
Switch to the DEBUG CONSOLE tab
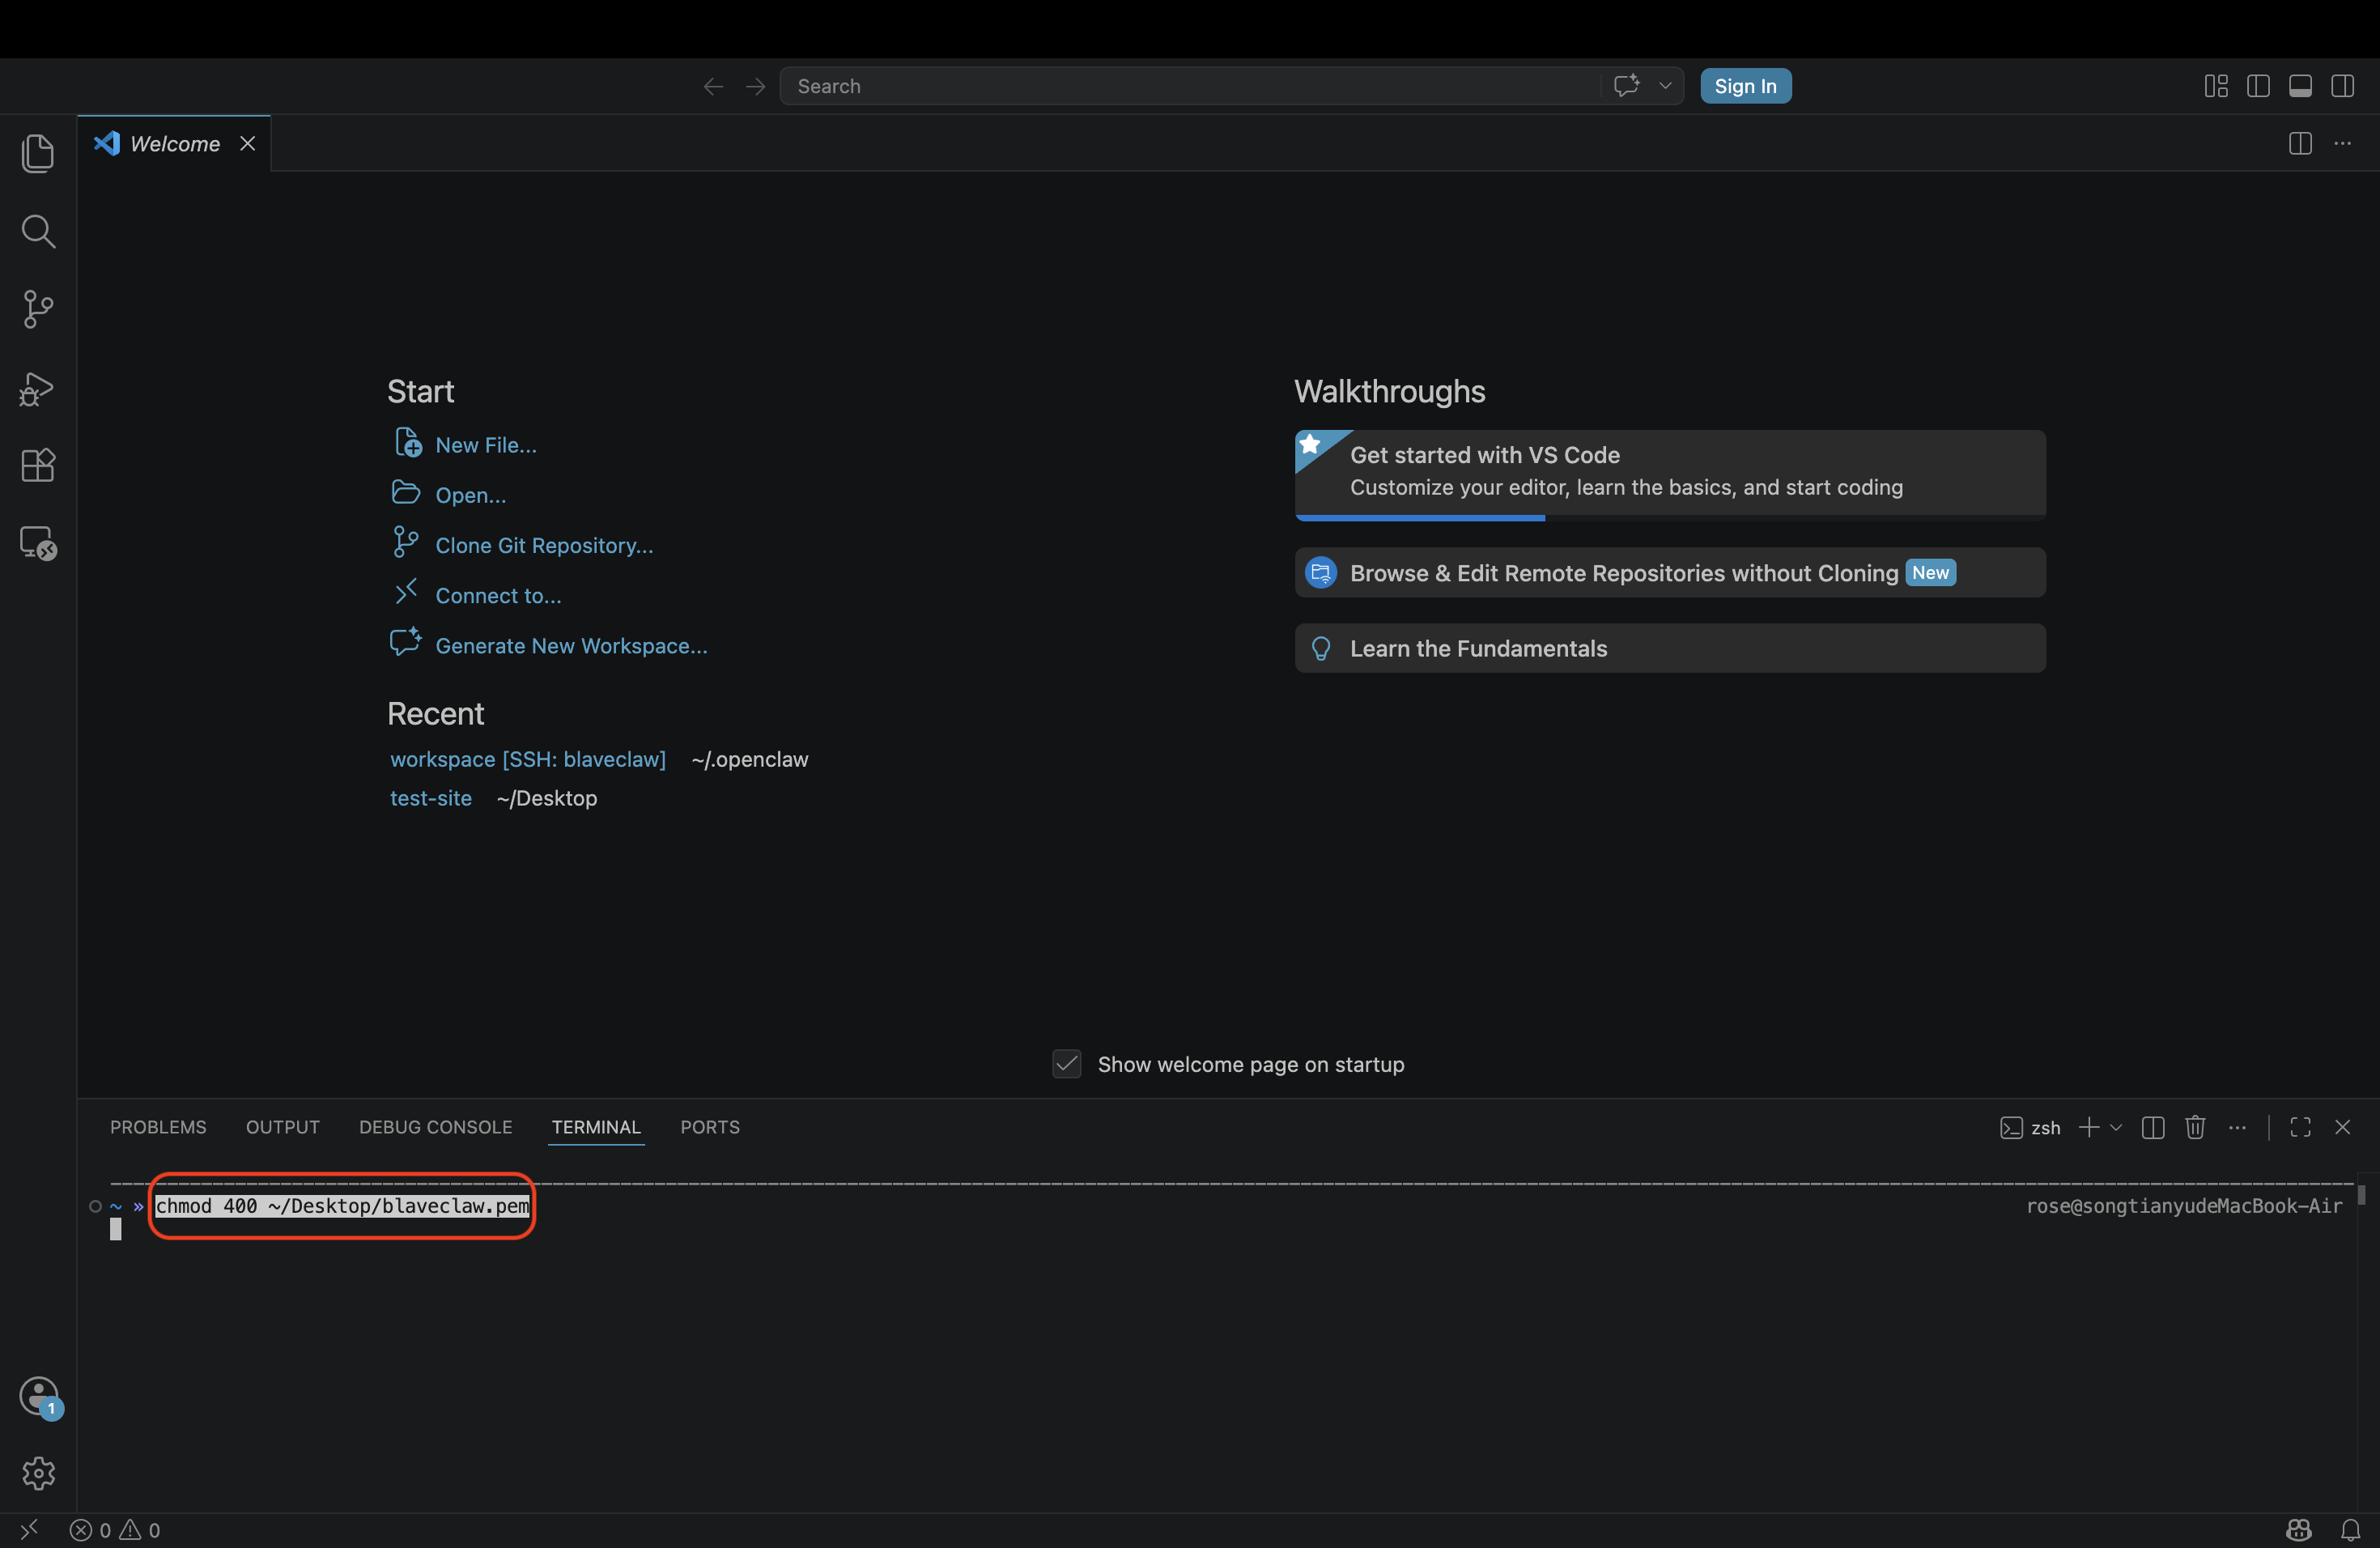pos(436,1127)
